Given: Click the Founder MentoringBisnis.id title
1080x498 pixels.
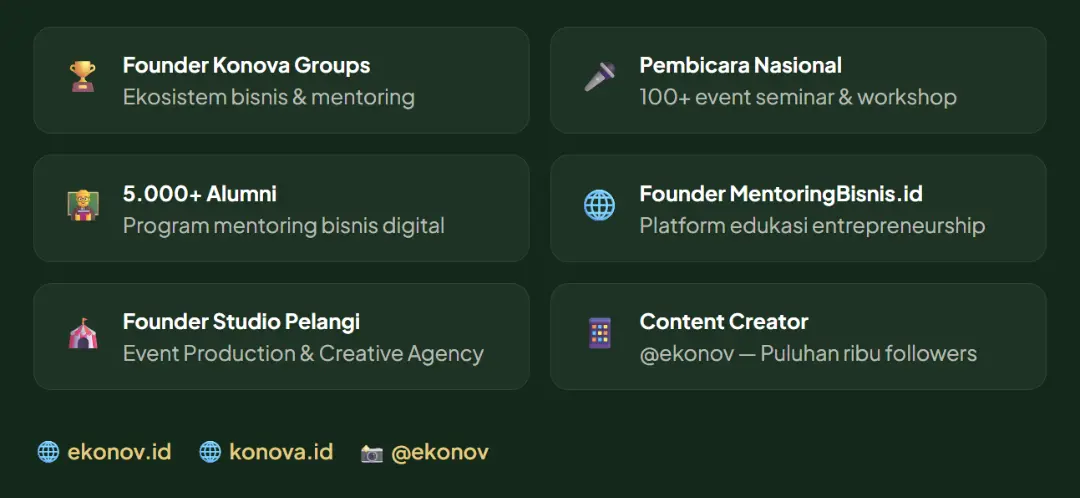Looking at the screenshot, I should (781, 194).
